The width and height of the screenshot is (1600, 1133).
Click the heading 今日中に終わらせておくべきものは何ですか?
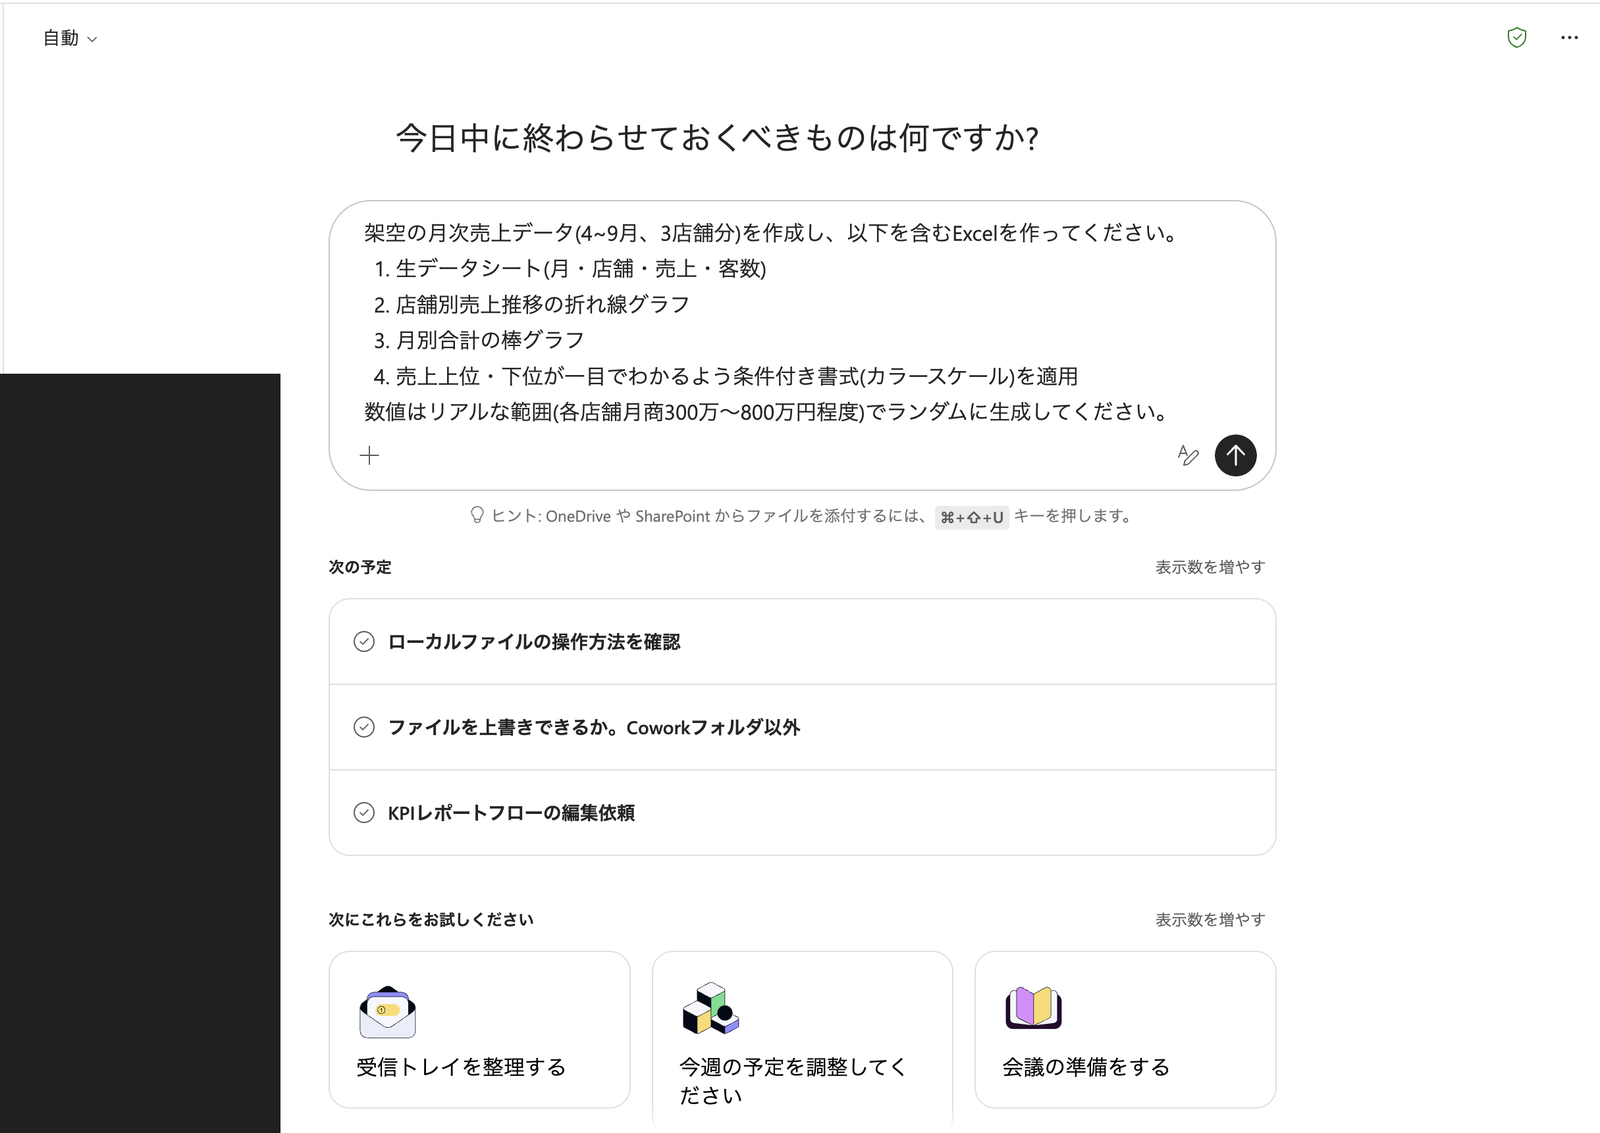(x=717, y=138)
